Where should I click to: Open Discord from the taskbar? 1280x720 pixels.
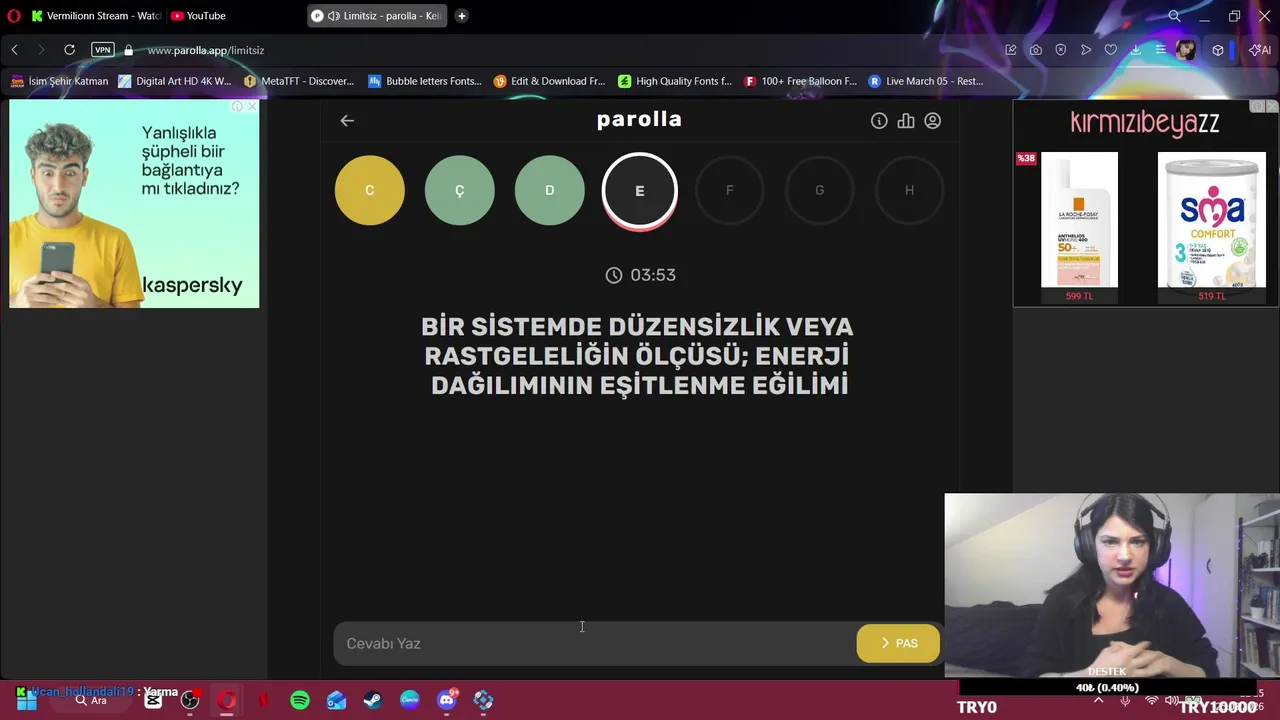click(447, 701)
